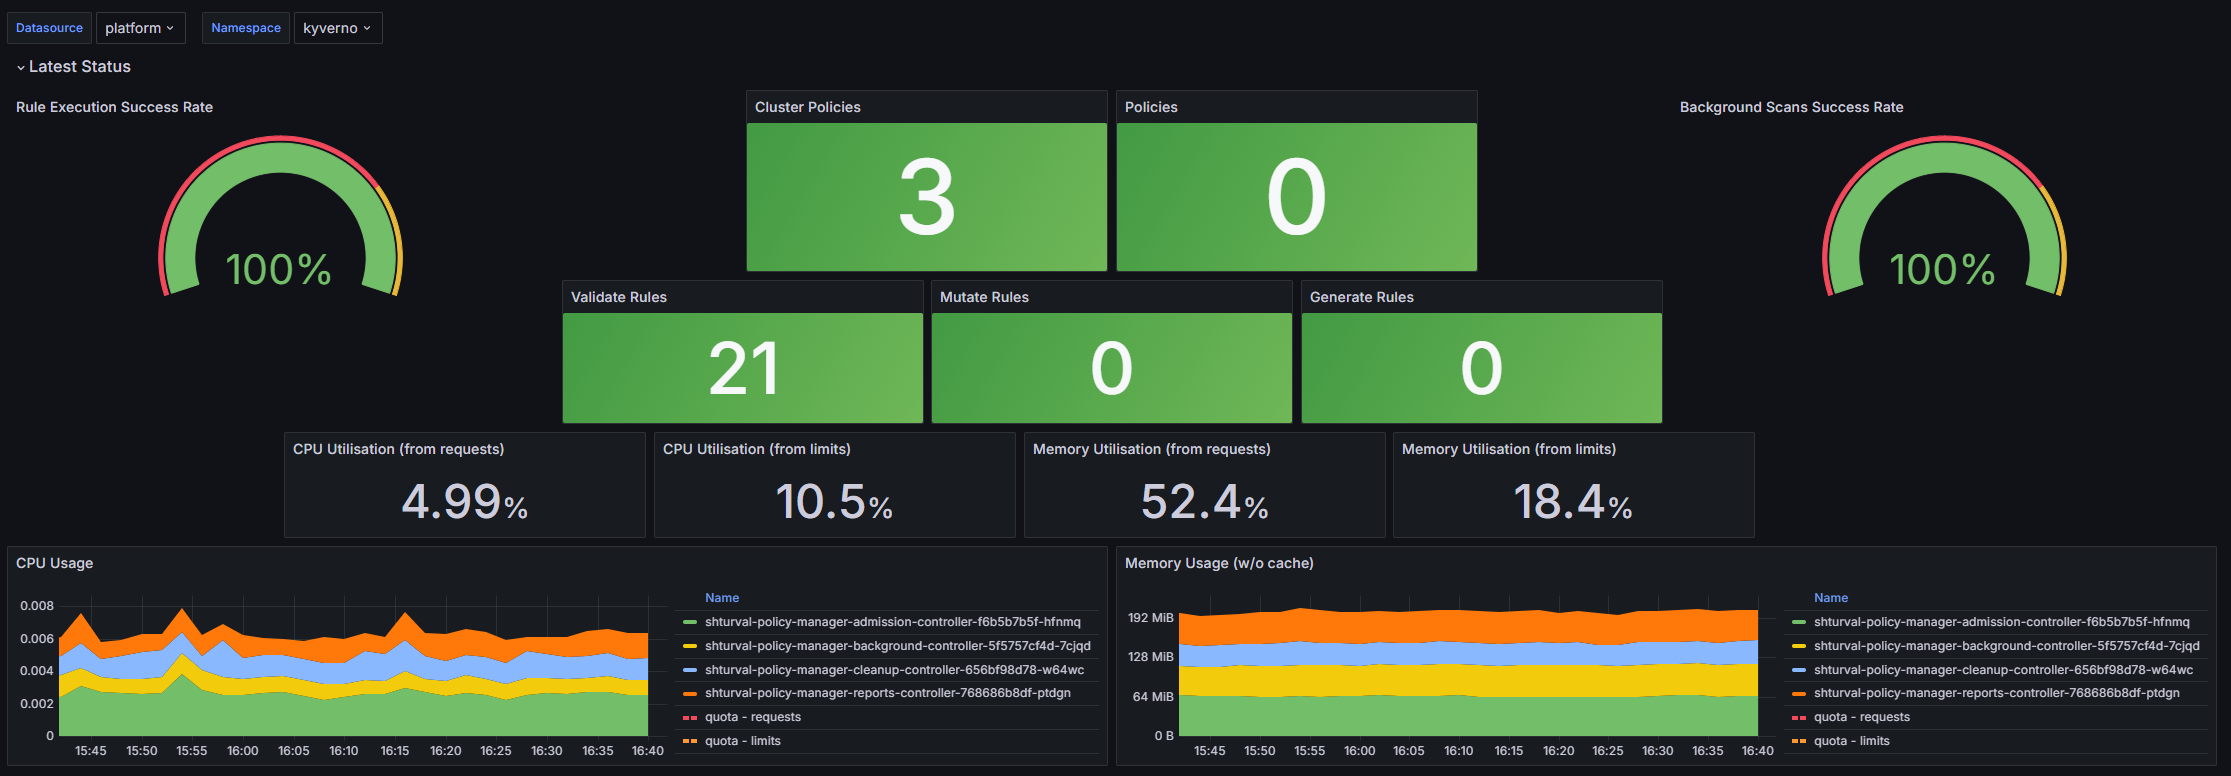Click the yellow background-controller series icon in CPU Usage legend
Screen dimensions: 2231x776
pos(690,646)
